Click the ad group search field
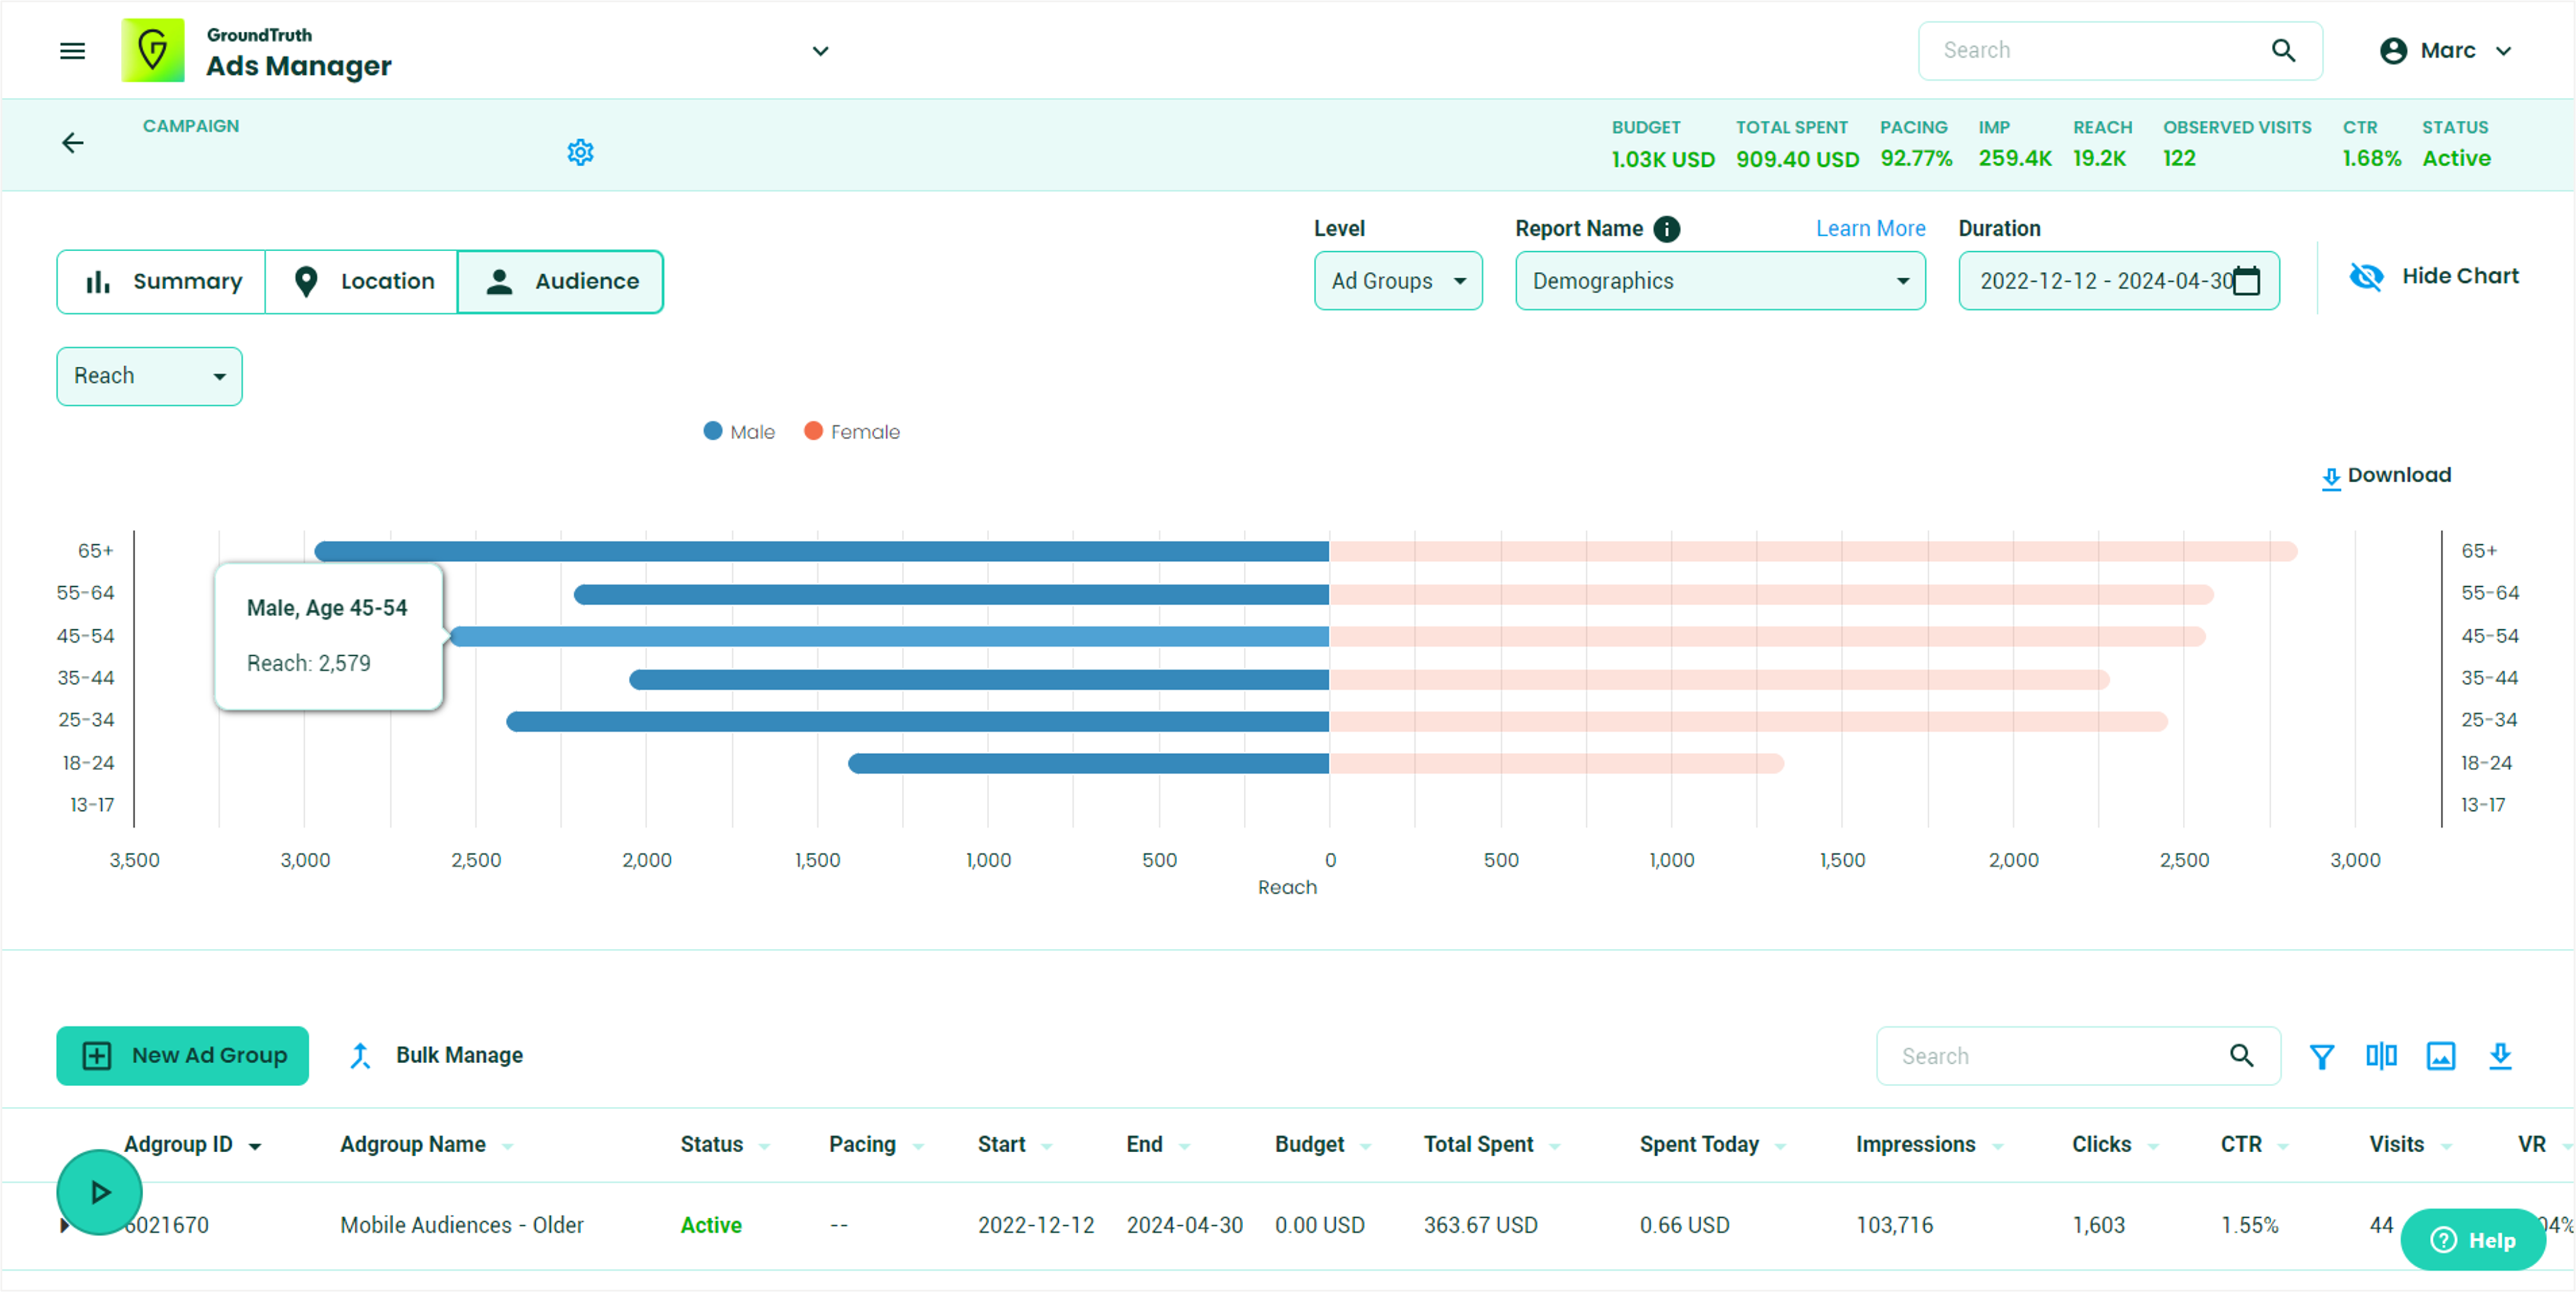 coord(2050,1055)
